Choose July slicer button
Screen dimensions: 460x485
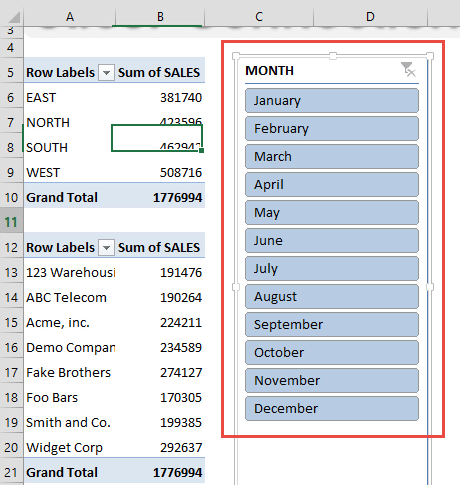(x=332, y=268)
